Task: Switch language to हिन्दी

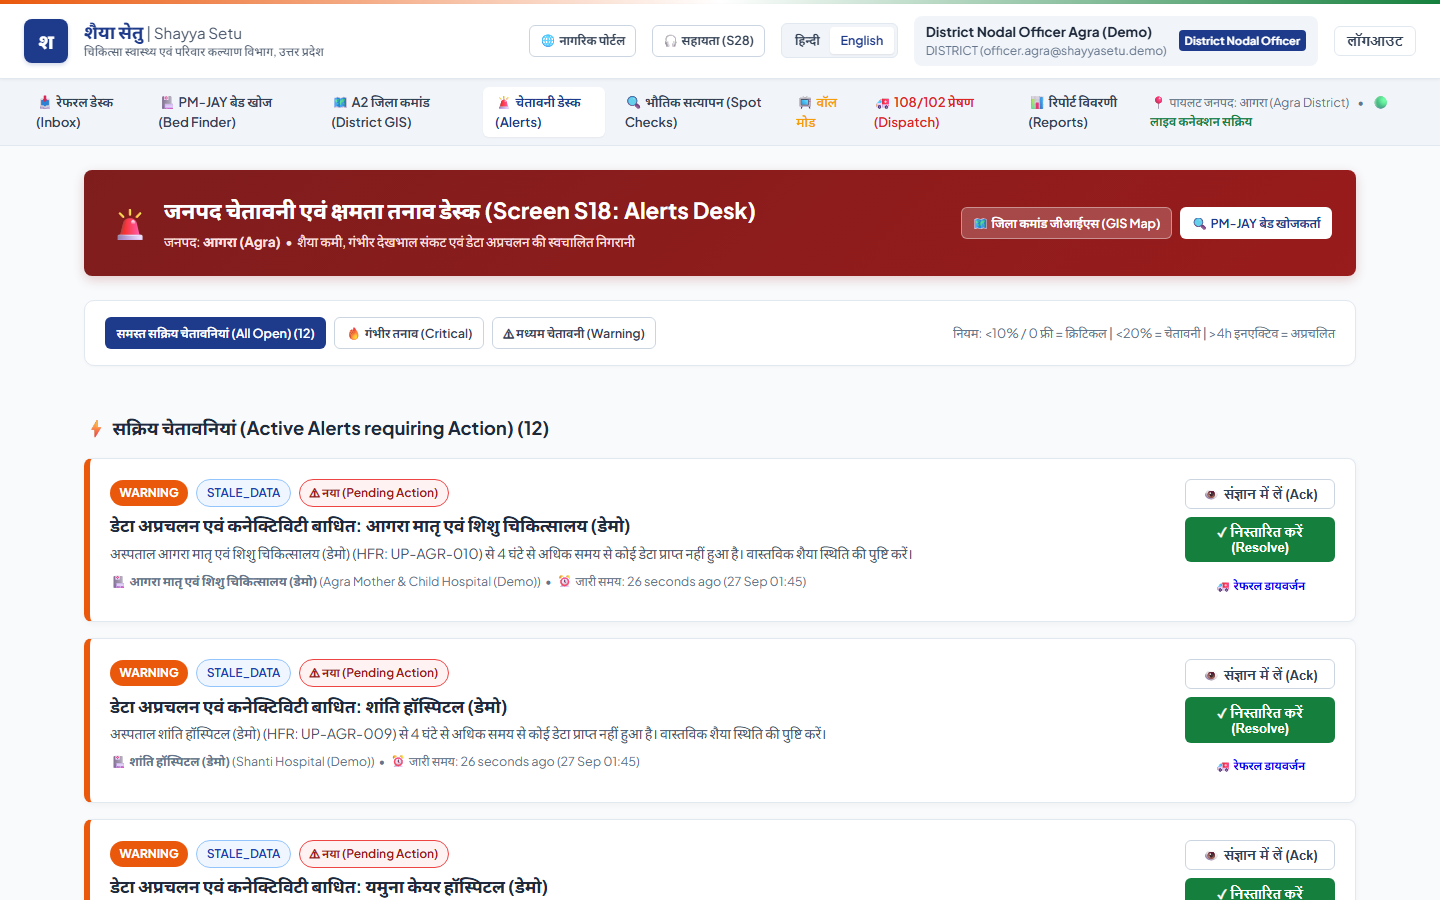Action: point(807,41)
